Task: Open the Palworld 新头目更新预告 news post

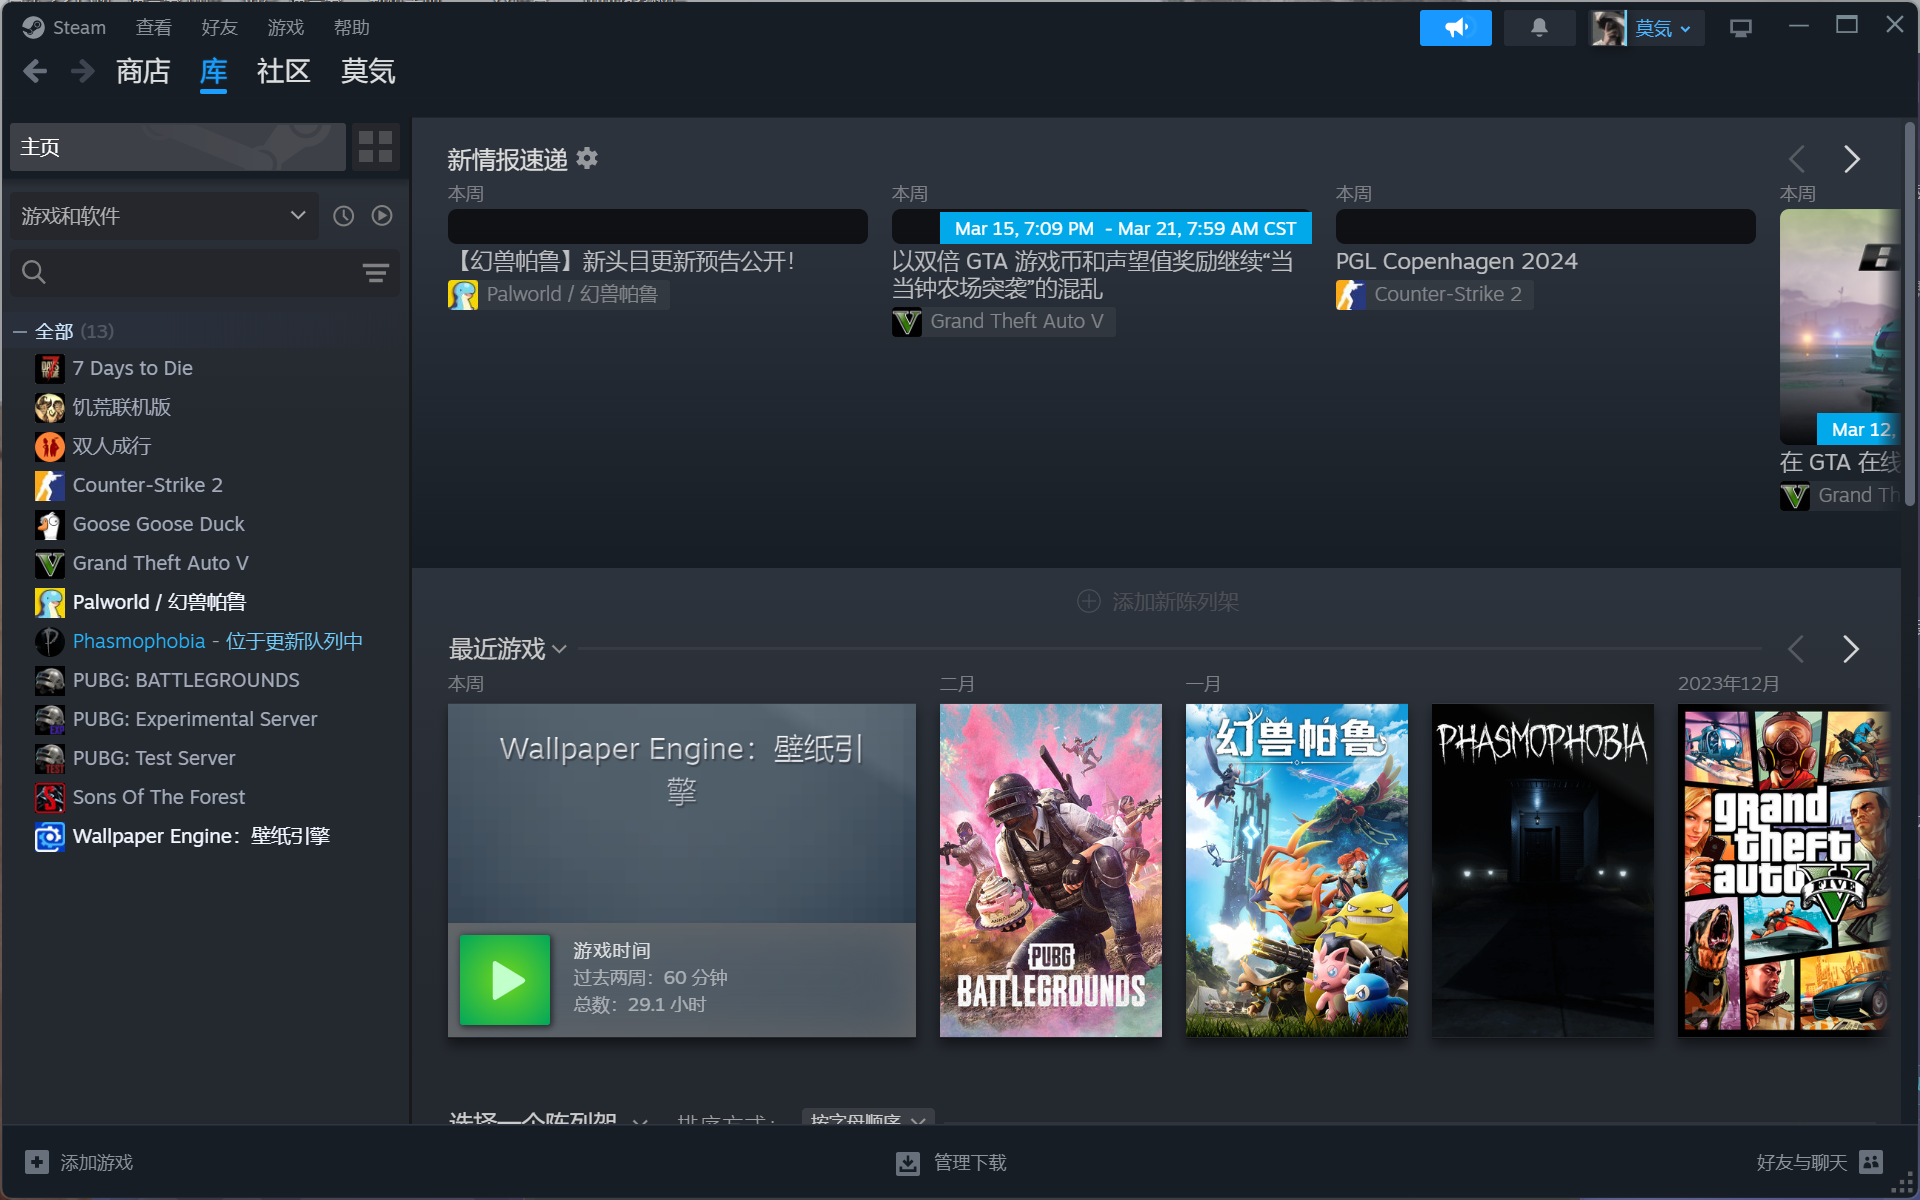Action: pos(623,261)
